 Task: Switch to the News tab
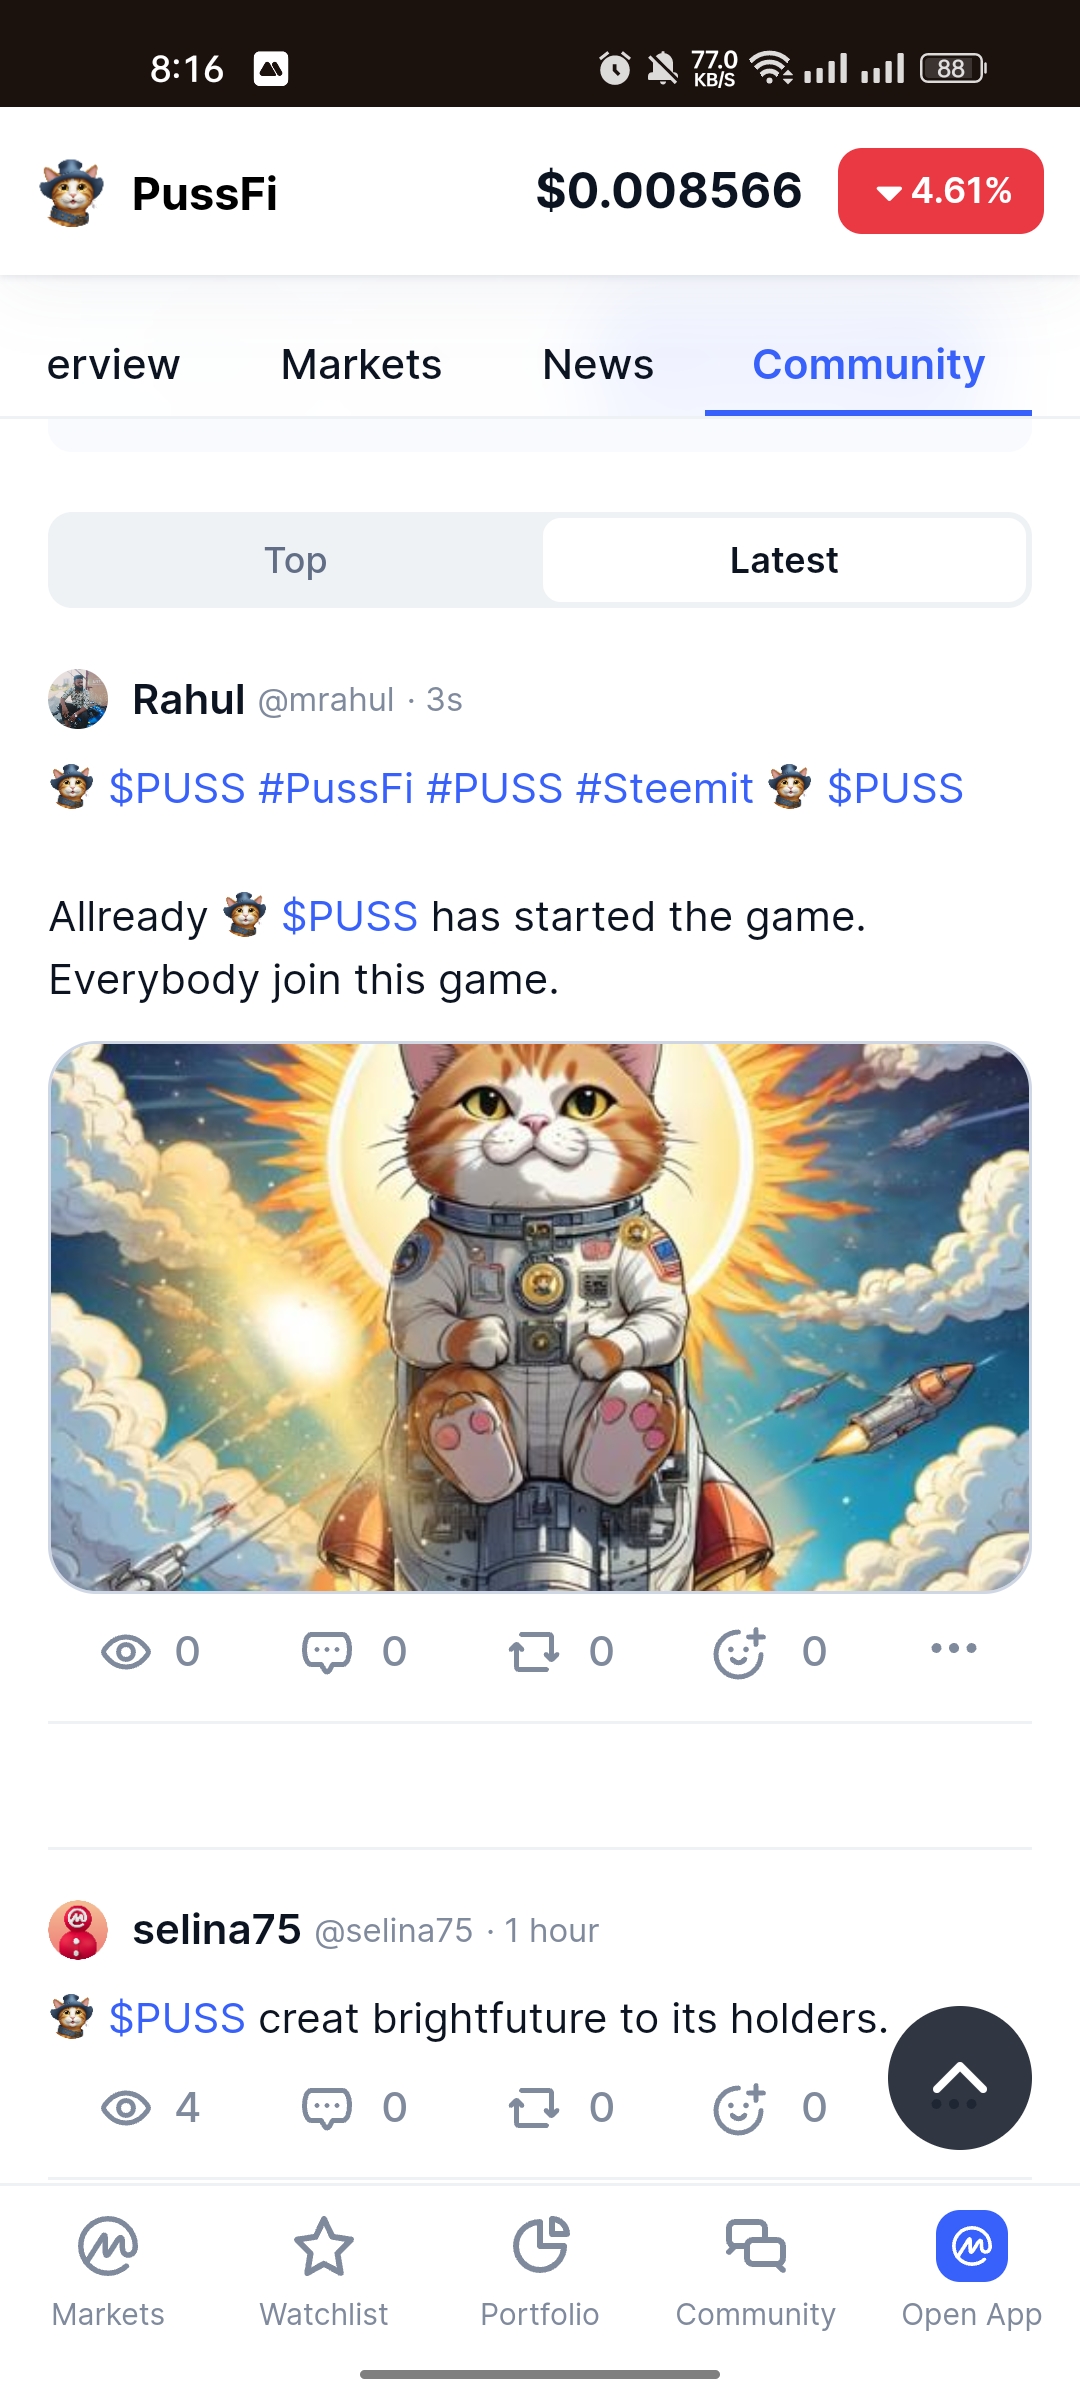pyautogui.click(x=598, y=364)
